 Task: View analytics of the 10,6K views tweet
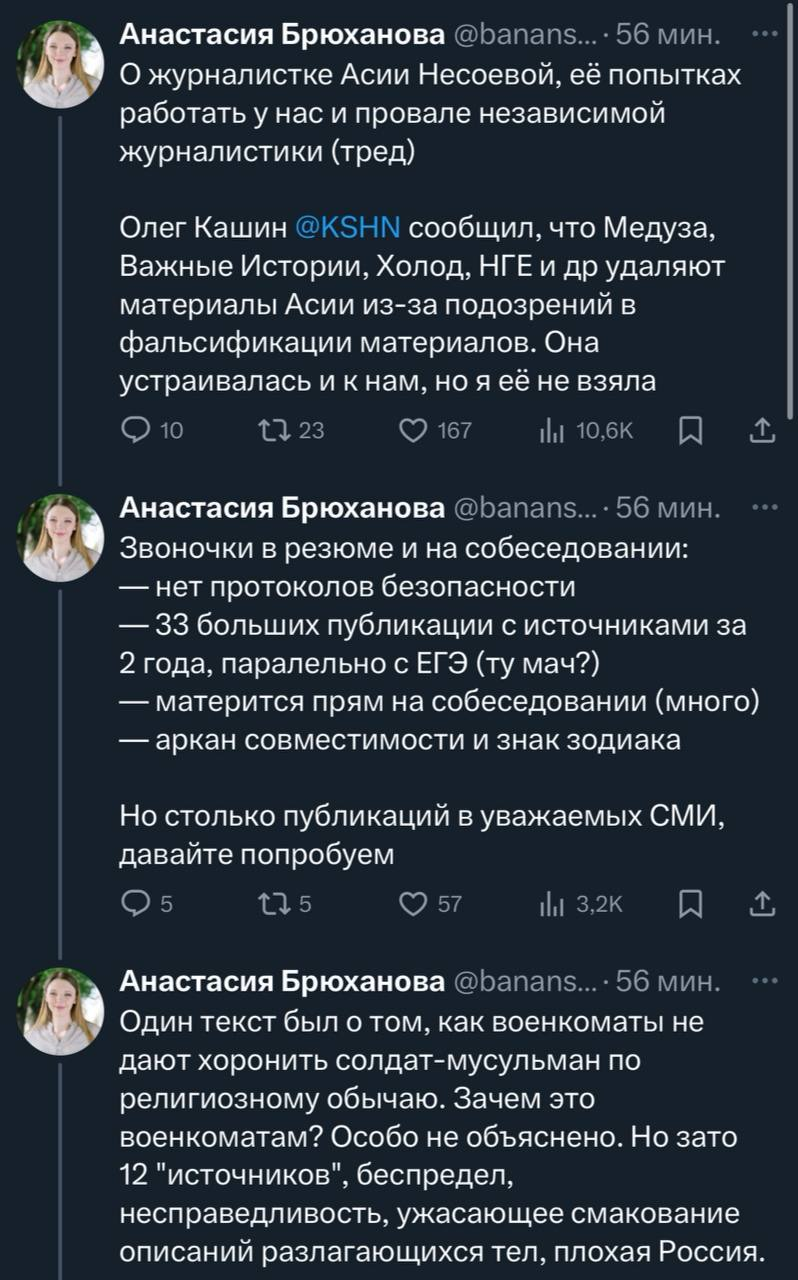tap(549, 431)
